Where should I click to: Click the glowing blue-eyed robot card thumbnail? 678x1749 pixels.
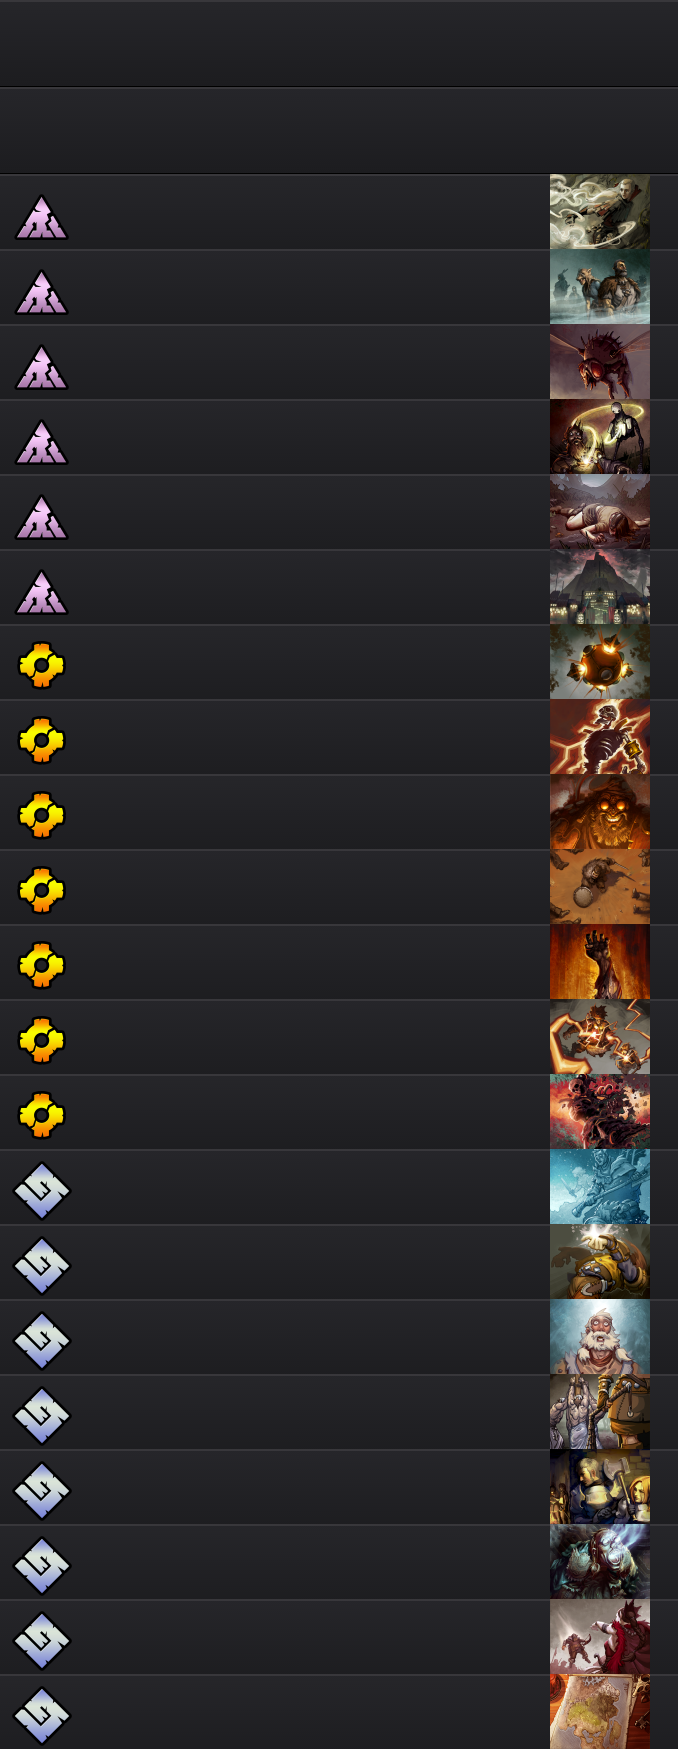[x=600, y=1562]
